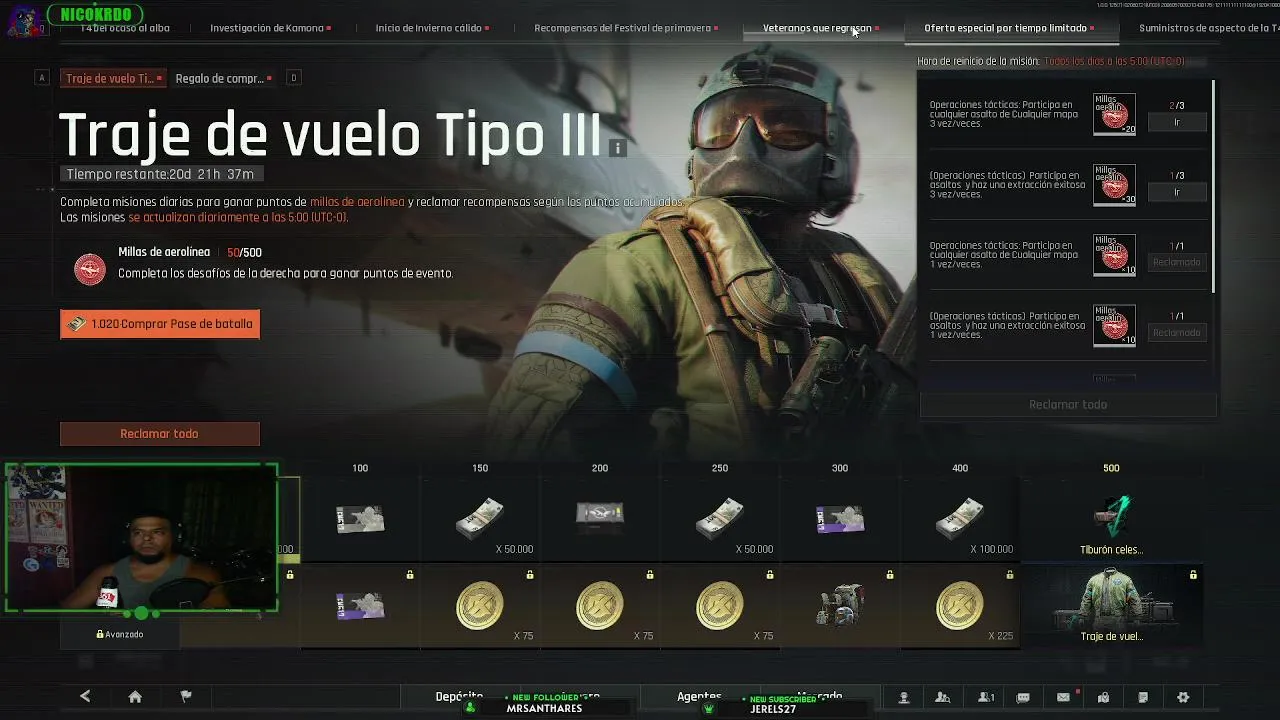This screenshot has width=1280, height=720.
Task: Click the A previous-tab key hint
Action: [41, 78]
